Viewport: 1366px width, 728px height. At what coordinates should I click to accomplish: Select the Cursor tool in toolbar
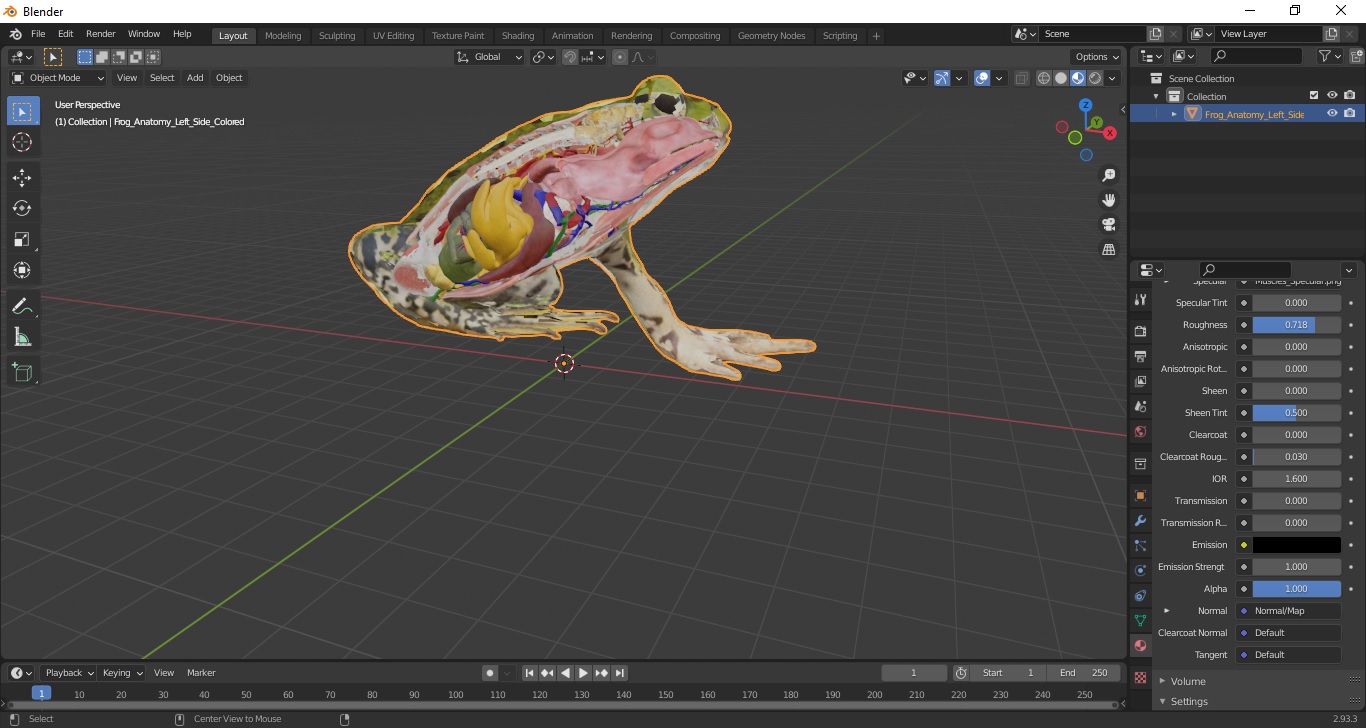[22, 142]
